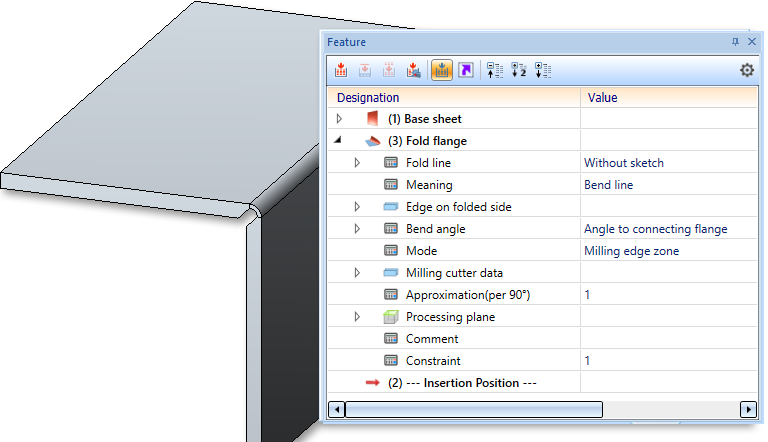Click the horizontal scrollbar right arrow
The height and width of the screenshot is (442, 768).
pyautogui.click(x=748, y=409)
